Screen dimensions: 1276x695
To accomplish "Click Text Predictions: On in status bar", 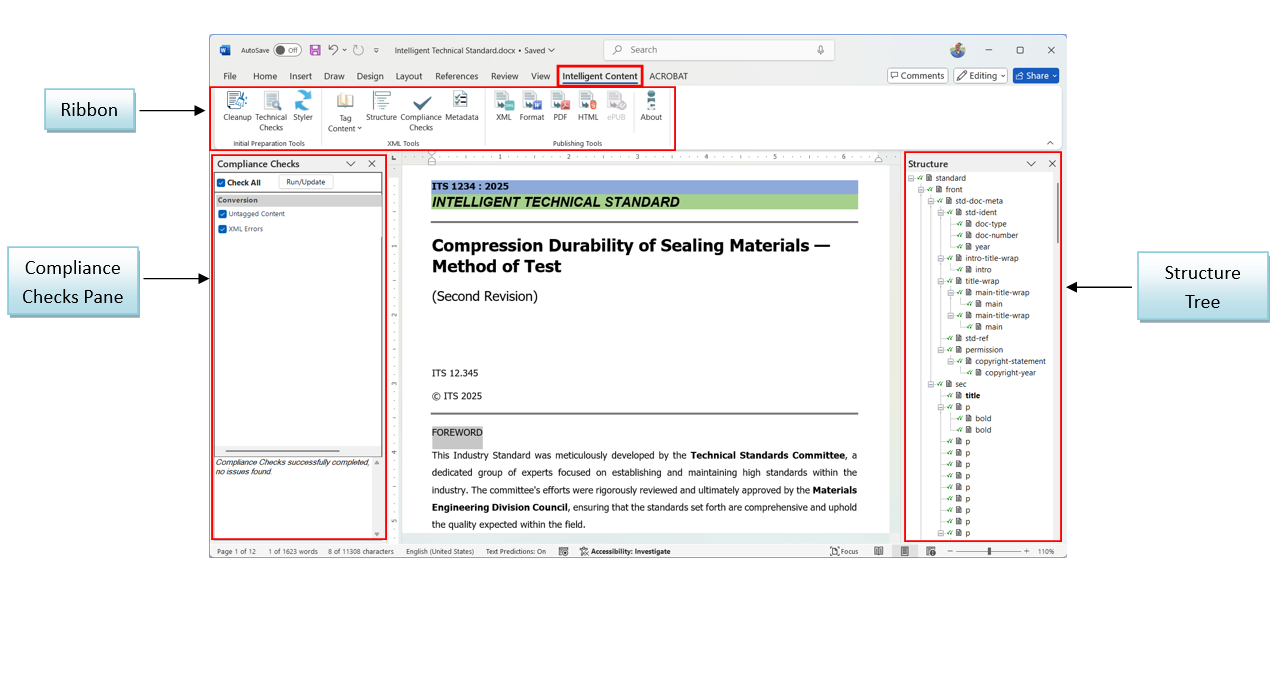I will (x=516, y=551).
